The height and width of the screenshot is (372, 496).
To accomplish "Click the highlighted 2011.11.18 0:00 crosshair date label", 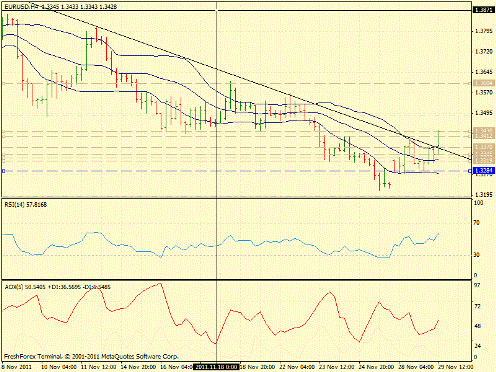I will [217, 367].
